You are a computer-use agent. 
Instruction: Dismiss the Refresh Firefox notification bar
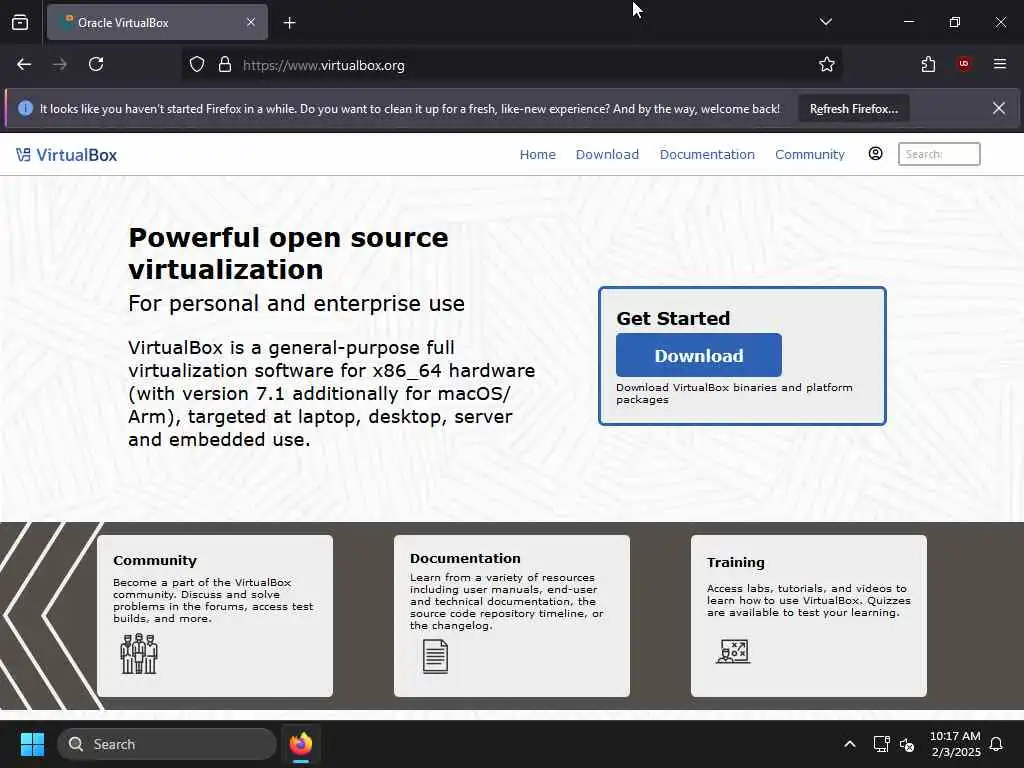pos(999,108)
